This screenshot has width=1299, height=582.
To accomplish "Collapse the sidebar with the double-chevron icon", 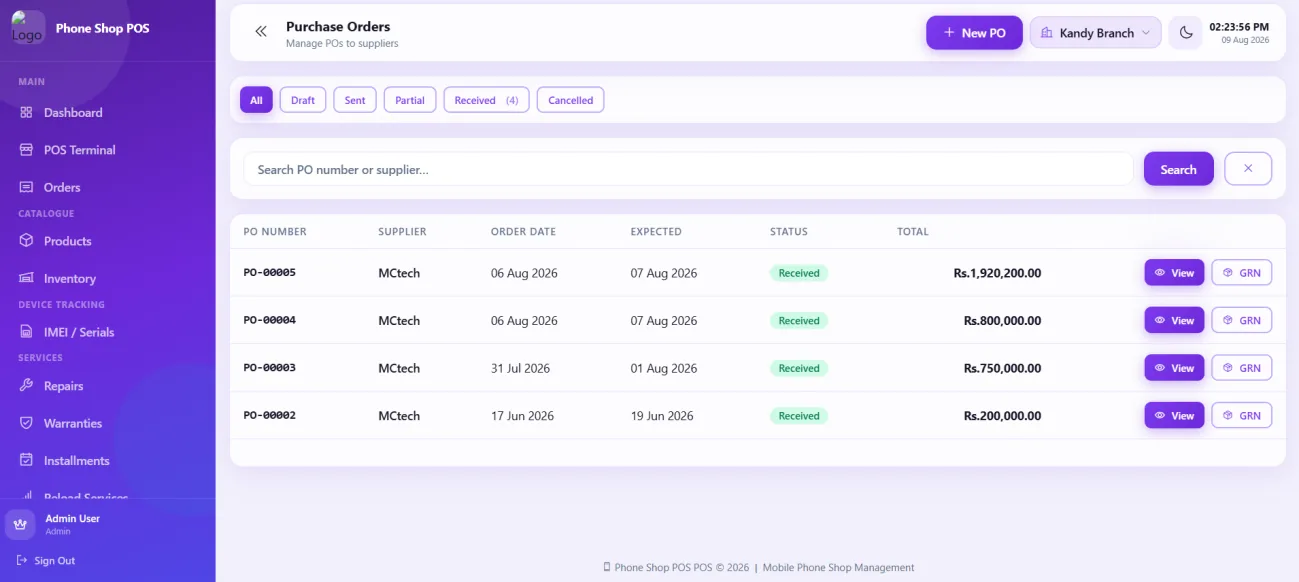I will (x=261, y=32).
